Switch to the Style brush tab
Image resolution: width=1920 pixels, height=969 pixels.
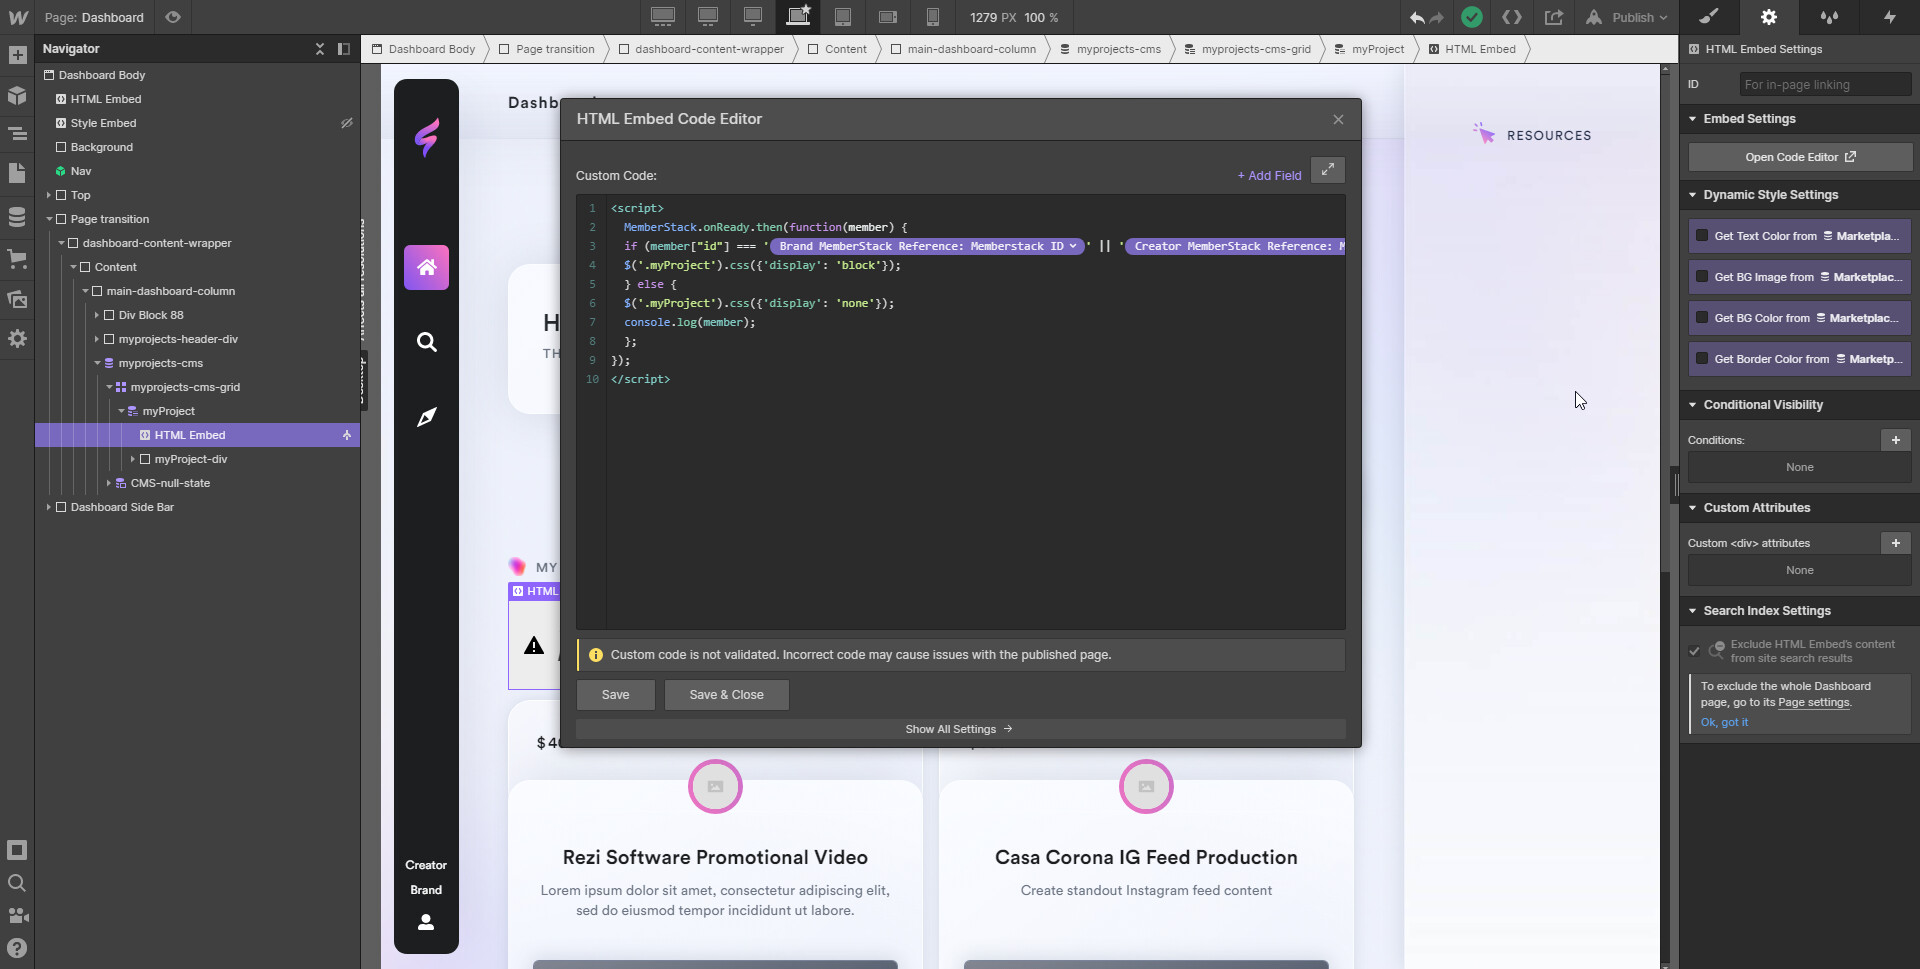point(1709,17)
